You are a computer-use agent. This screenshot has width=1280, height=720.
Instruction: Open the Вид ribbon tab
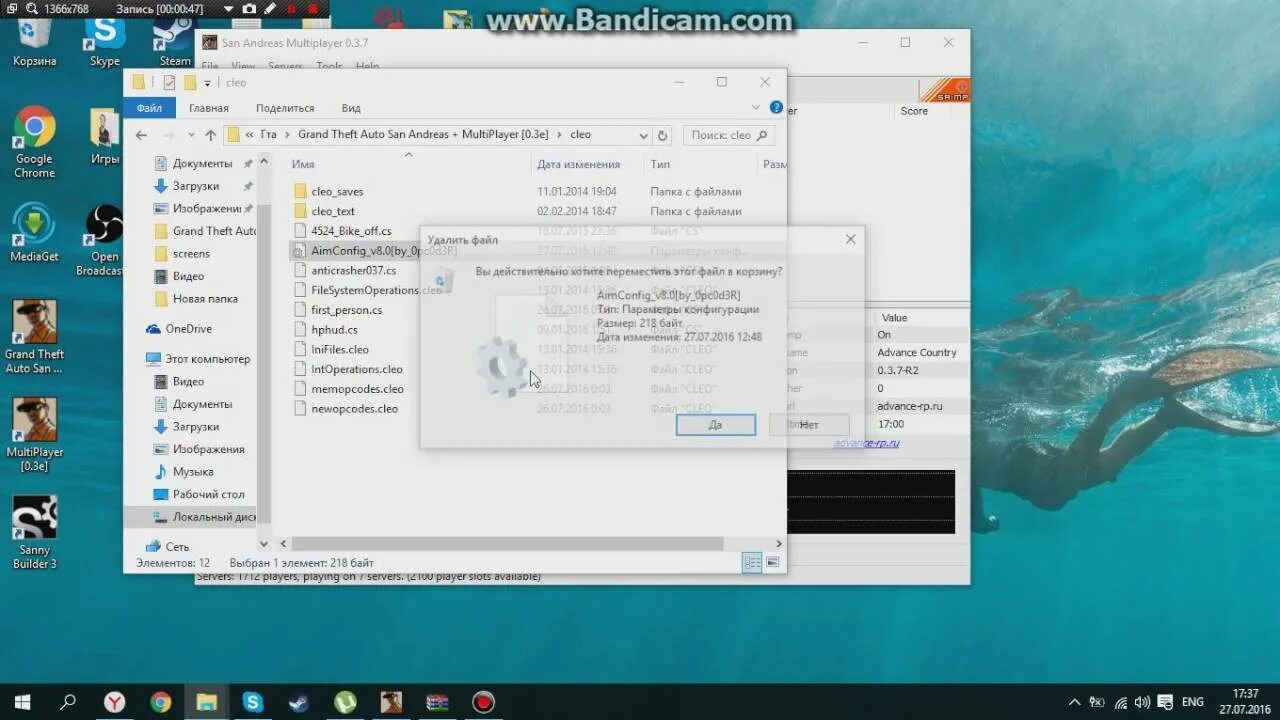click(x=351, y=108)
